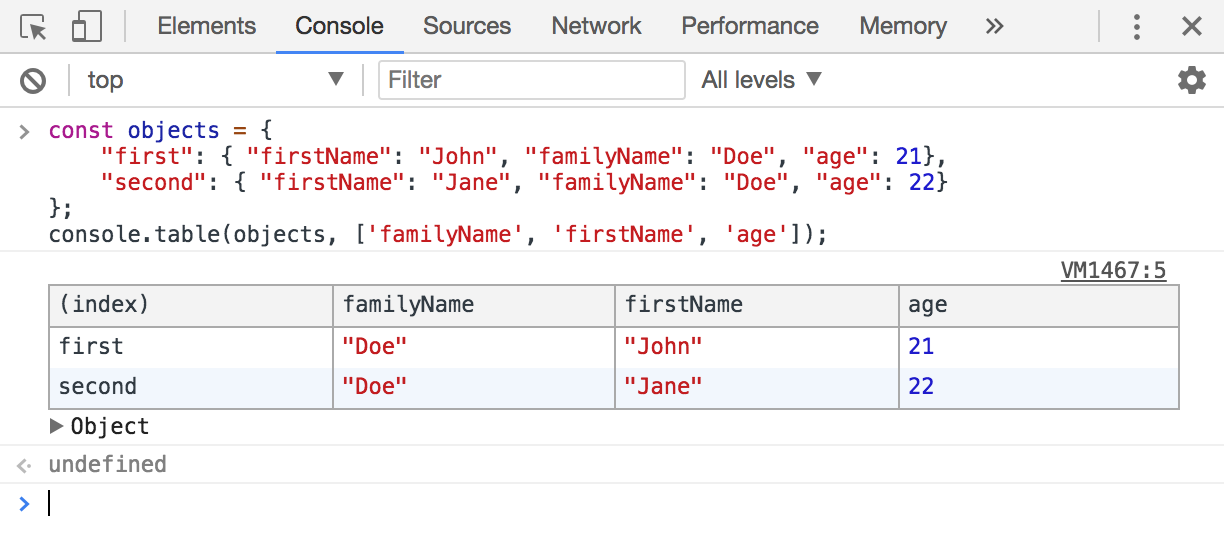Switch to the Sources tab
The height and width of the screenshot is (533, 1224).
pyautogui.click(x=466, y=27)
